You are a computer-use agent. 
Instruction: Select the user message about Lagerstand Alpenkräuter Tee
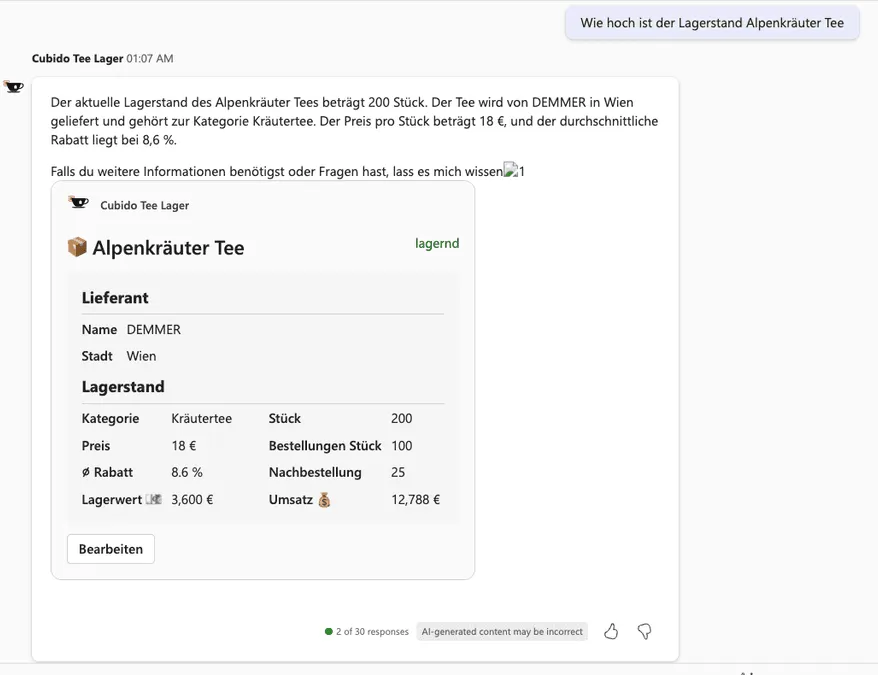(x=711, y=23)
